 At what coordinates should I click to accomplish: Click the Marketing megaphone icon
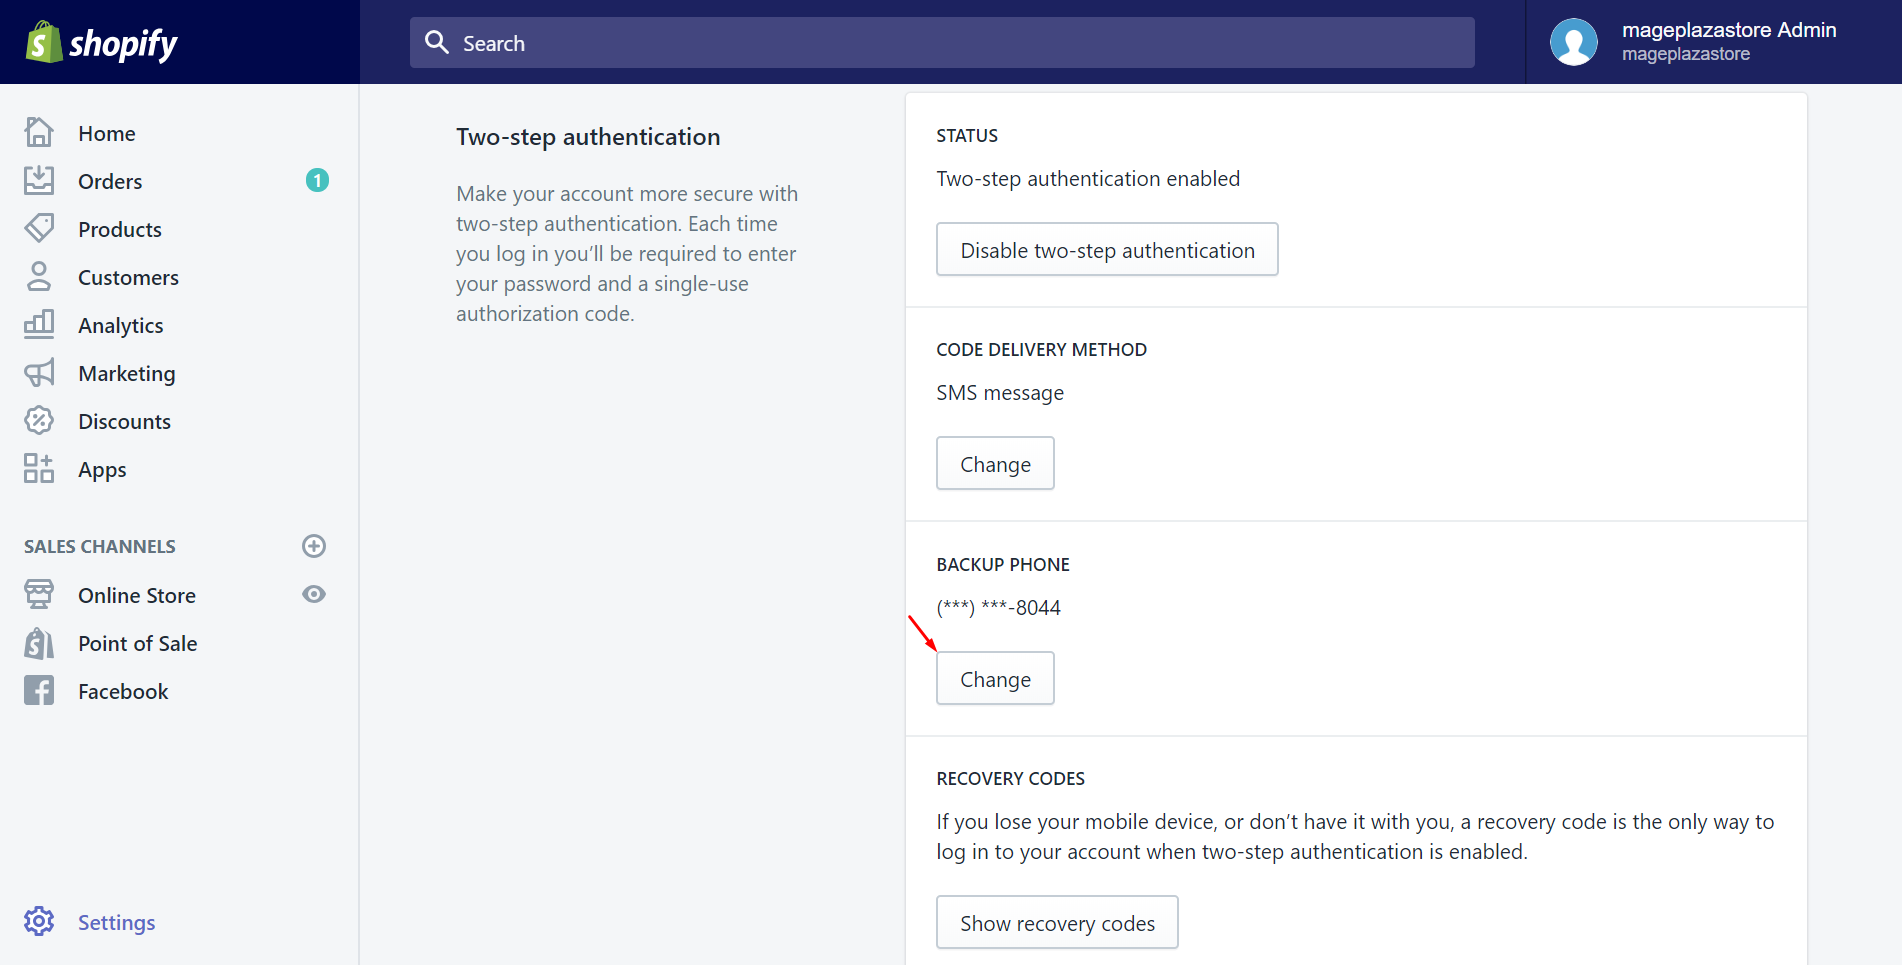[x=39, y=372]
